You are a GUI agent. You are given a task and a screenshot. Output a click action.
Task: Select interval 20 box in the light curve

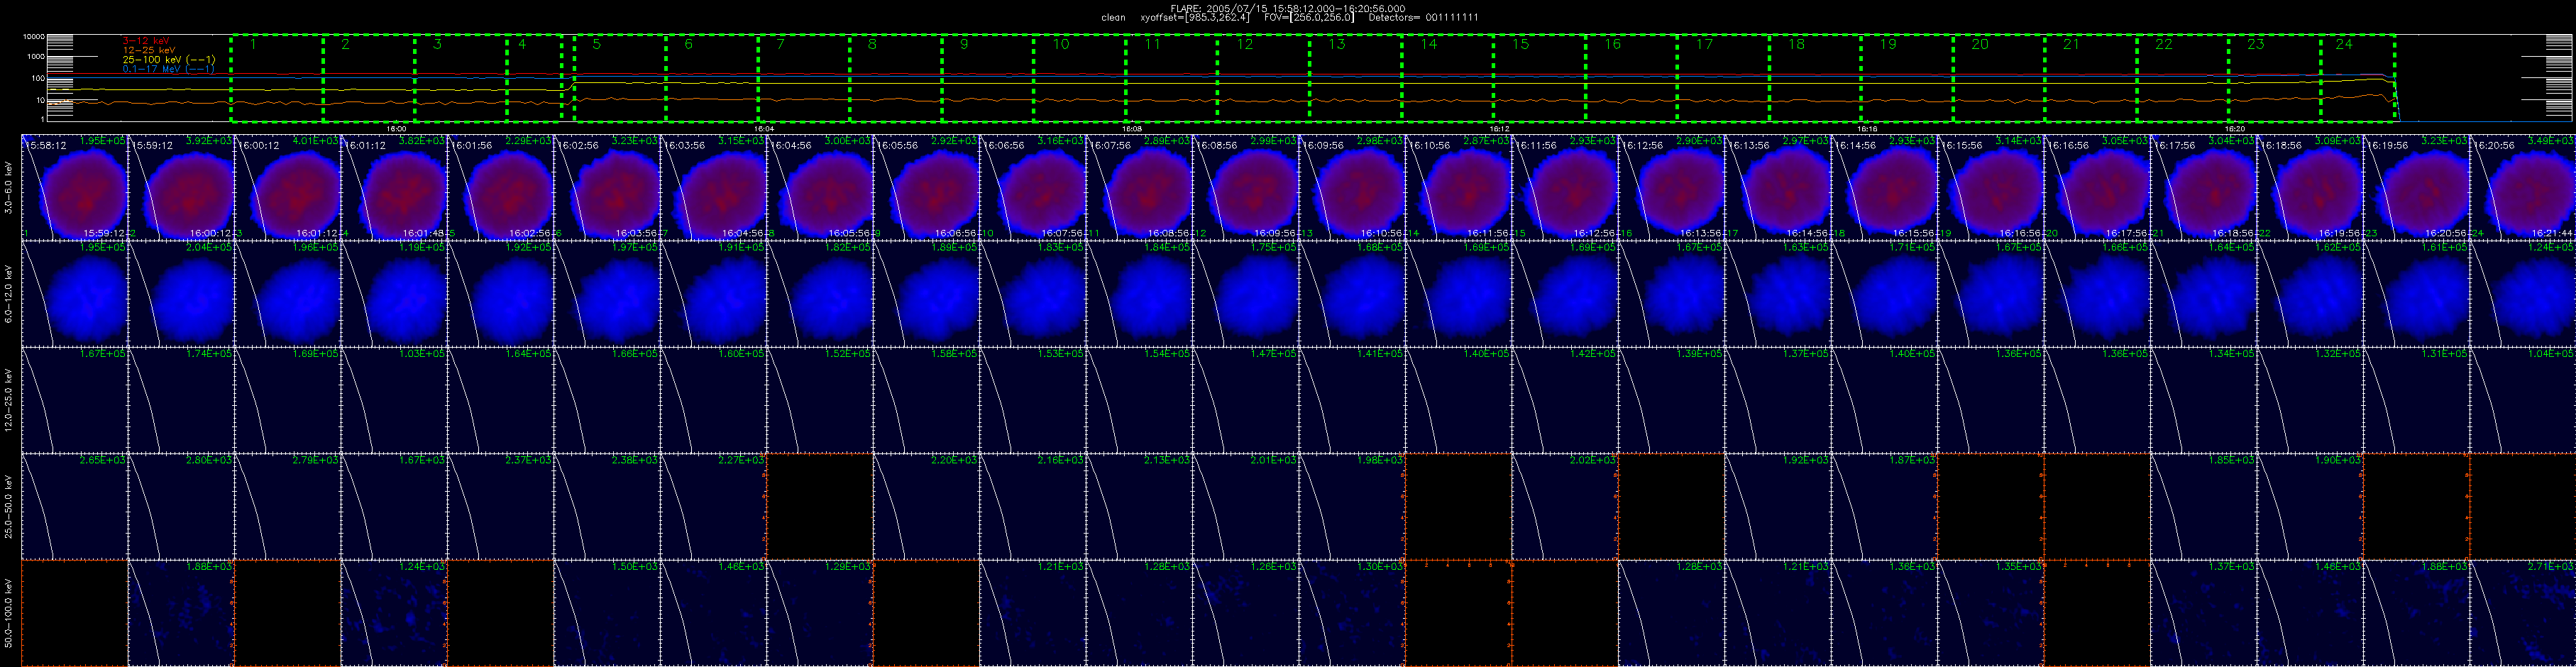(x=1999, y=78)
